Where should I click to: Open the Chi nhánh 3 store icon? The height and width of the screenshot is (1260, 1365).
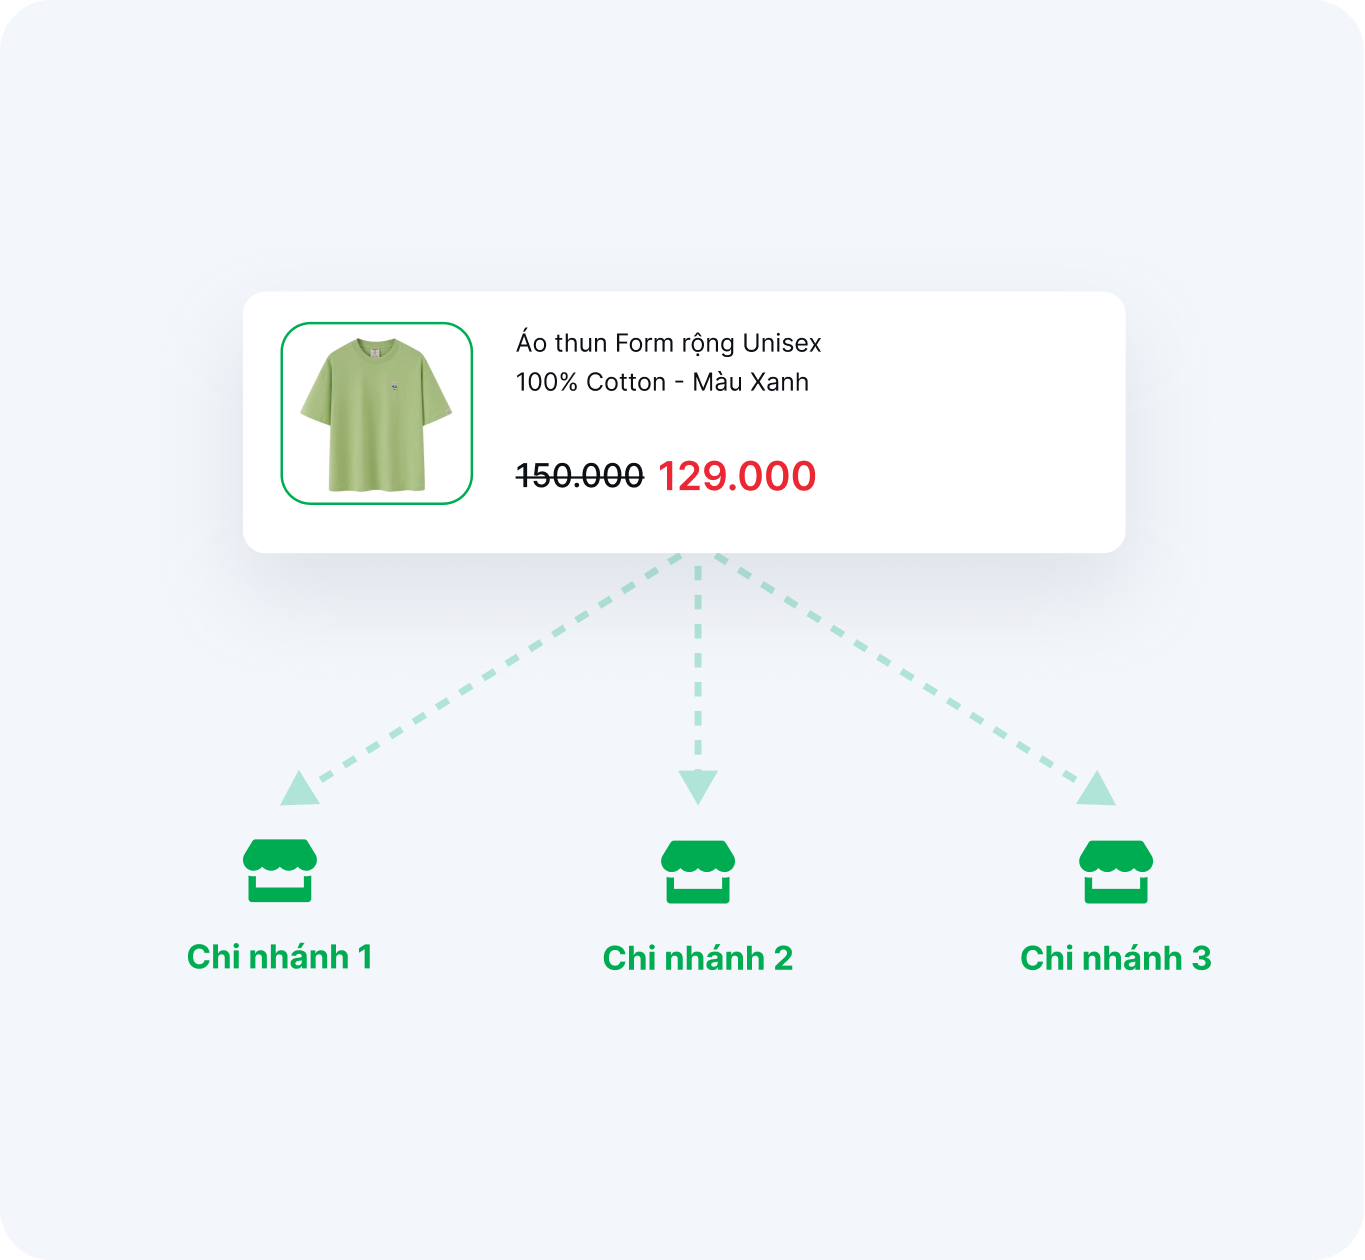pos(1116,871)
